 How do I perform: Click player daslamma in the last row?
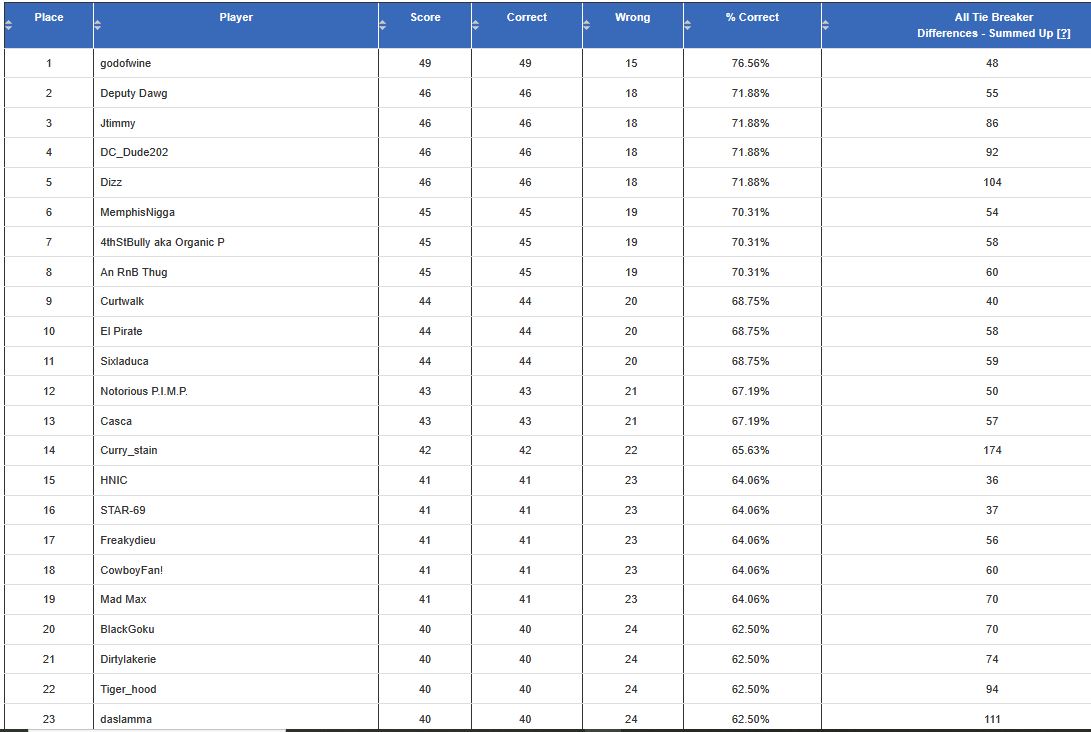click(x=126, y=719)
